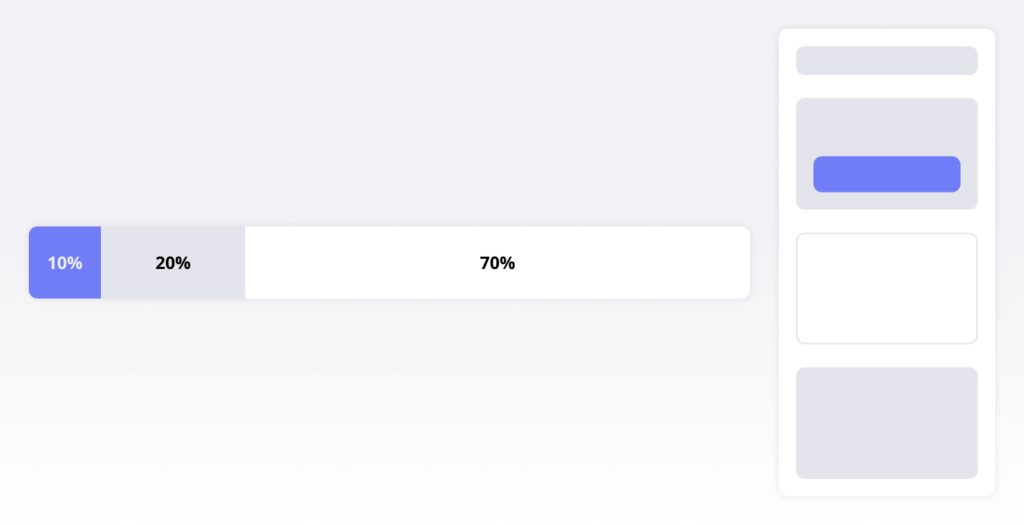Click the rounded right end of the 70% segment
Viewport: 1024px width, 525px height.
coord(746,262)
